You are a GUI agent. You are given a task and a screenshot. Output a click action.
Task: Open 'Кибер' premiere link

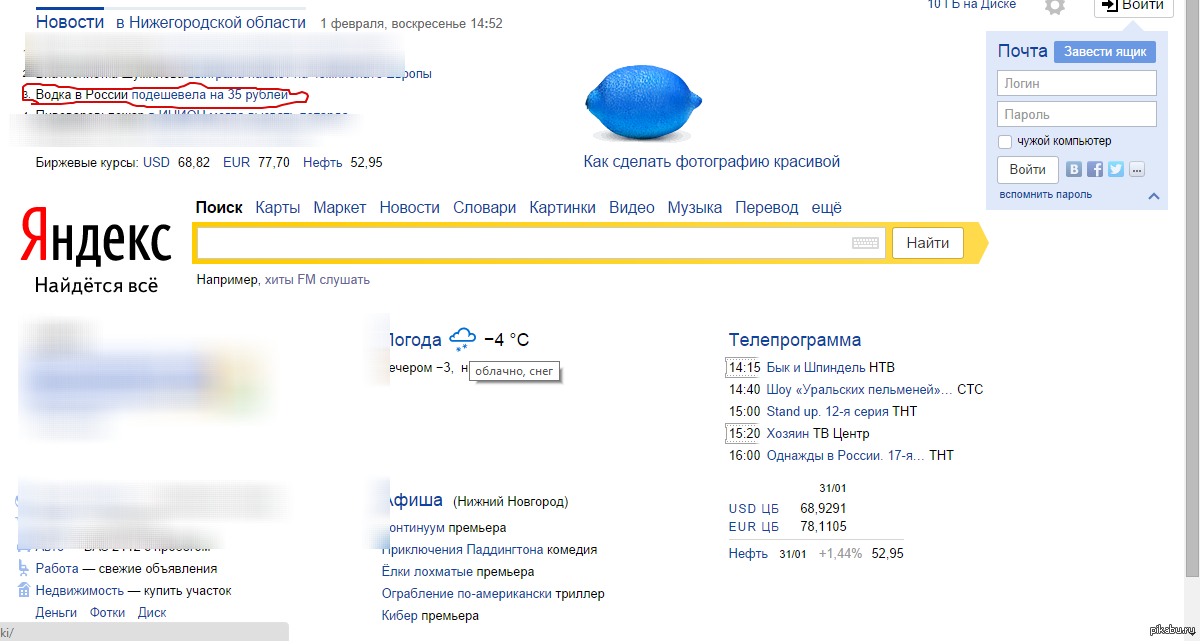[x=400, y=615]
